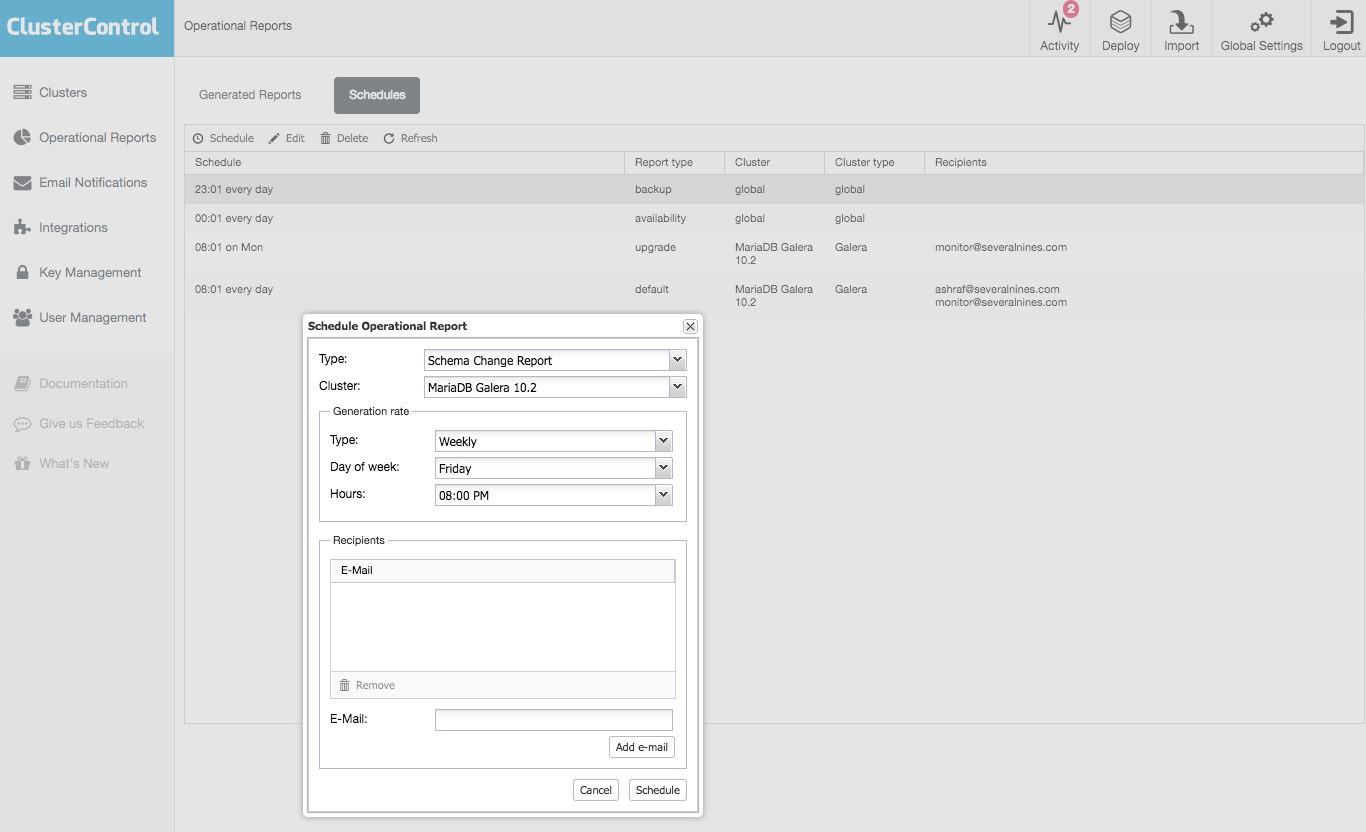The height and width of the screenshot is (832, 1366).
Task: Click the Integrations puzzle icon
Action: [22, 228]
